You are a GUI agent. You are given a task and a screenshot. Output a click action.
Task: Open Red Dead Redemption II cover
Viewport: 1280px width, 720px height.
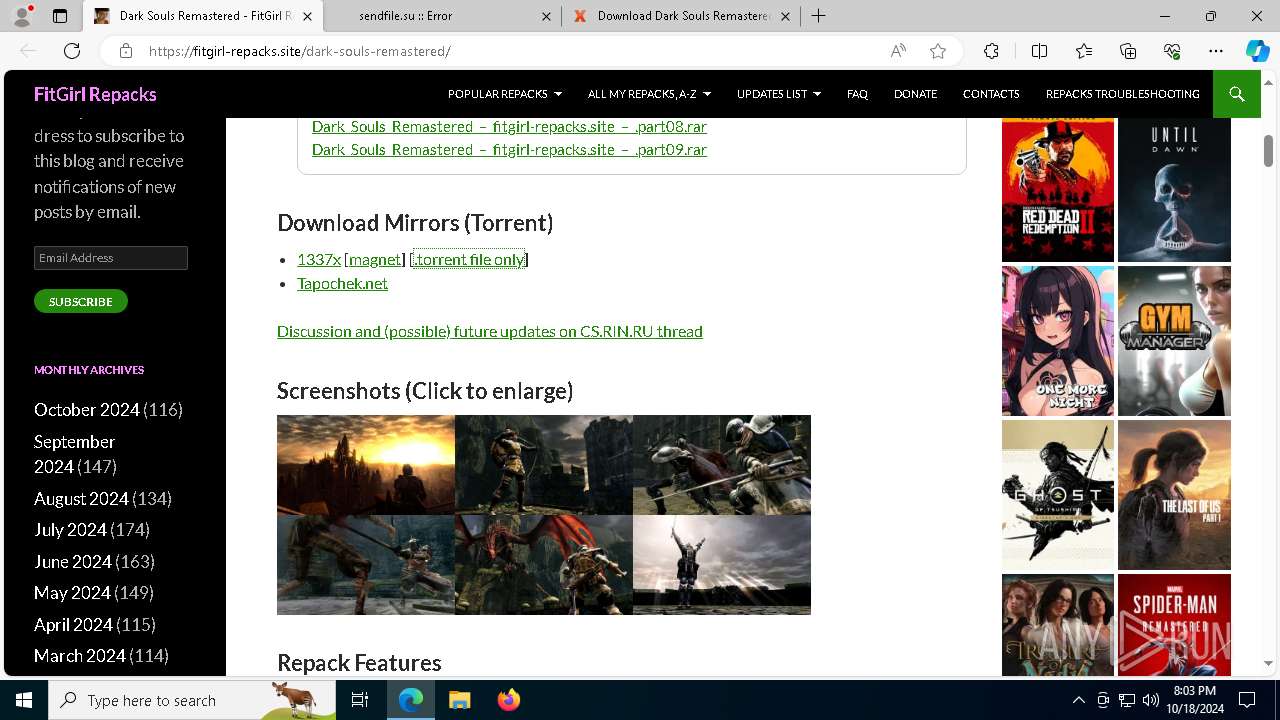[1058, 190]
